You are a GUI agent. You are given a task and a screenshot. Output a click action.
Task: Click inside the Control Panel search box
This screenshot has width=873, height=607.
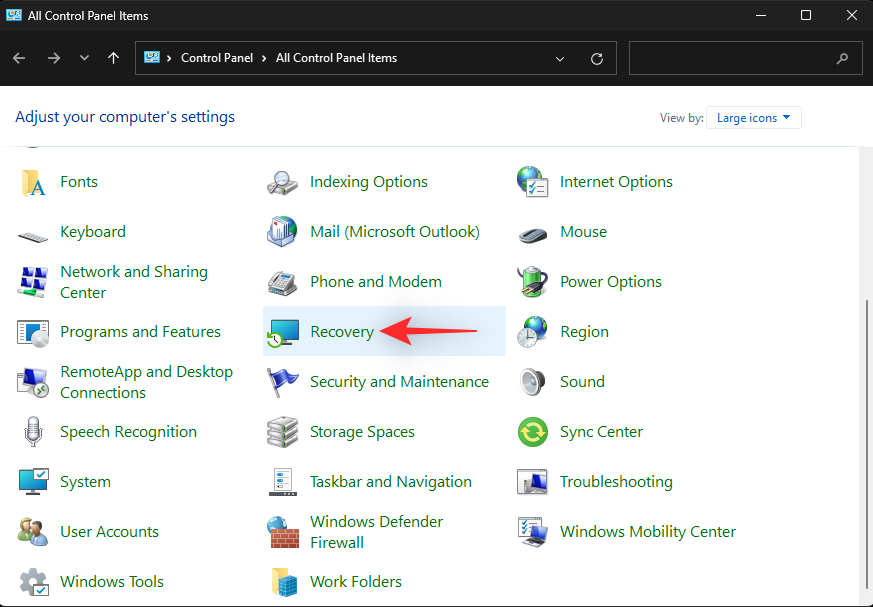click(746, 58)
